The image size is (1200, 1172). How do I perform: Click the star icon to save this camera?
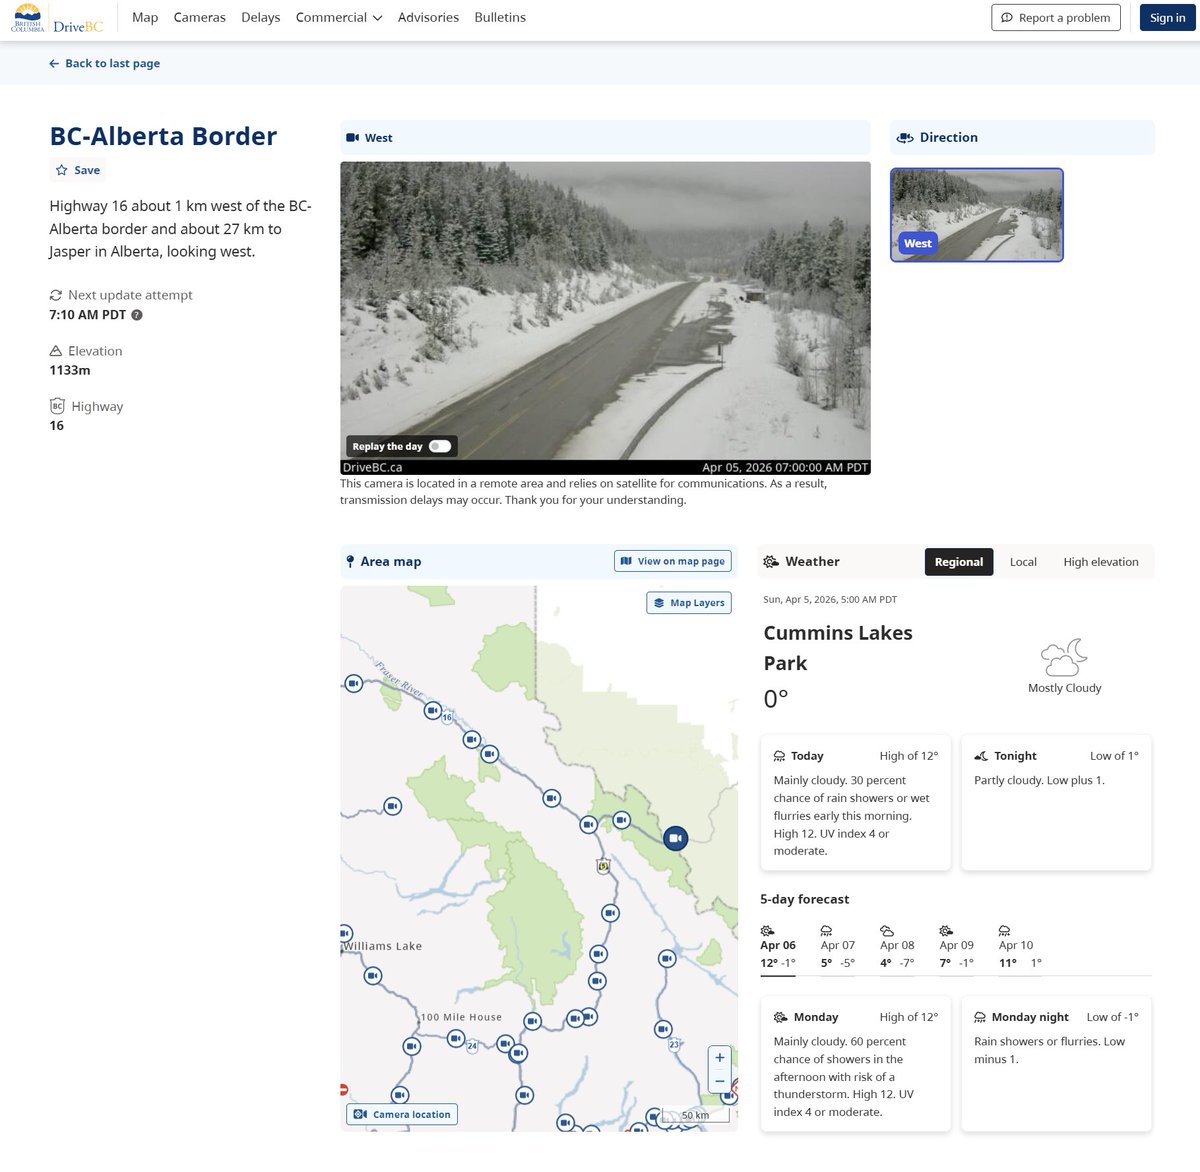[x=62, y=170]
